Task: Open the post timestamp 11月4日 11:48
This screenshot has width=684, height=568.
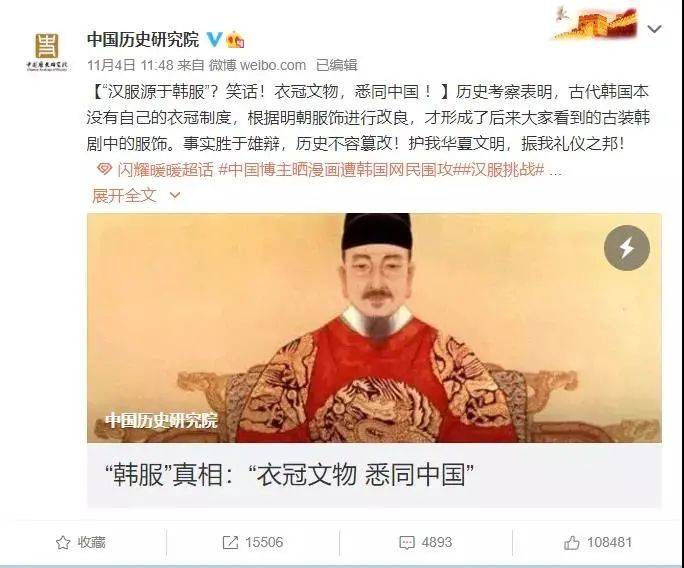Action: (130, 65)
